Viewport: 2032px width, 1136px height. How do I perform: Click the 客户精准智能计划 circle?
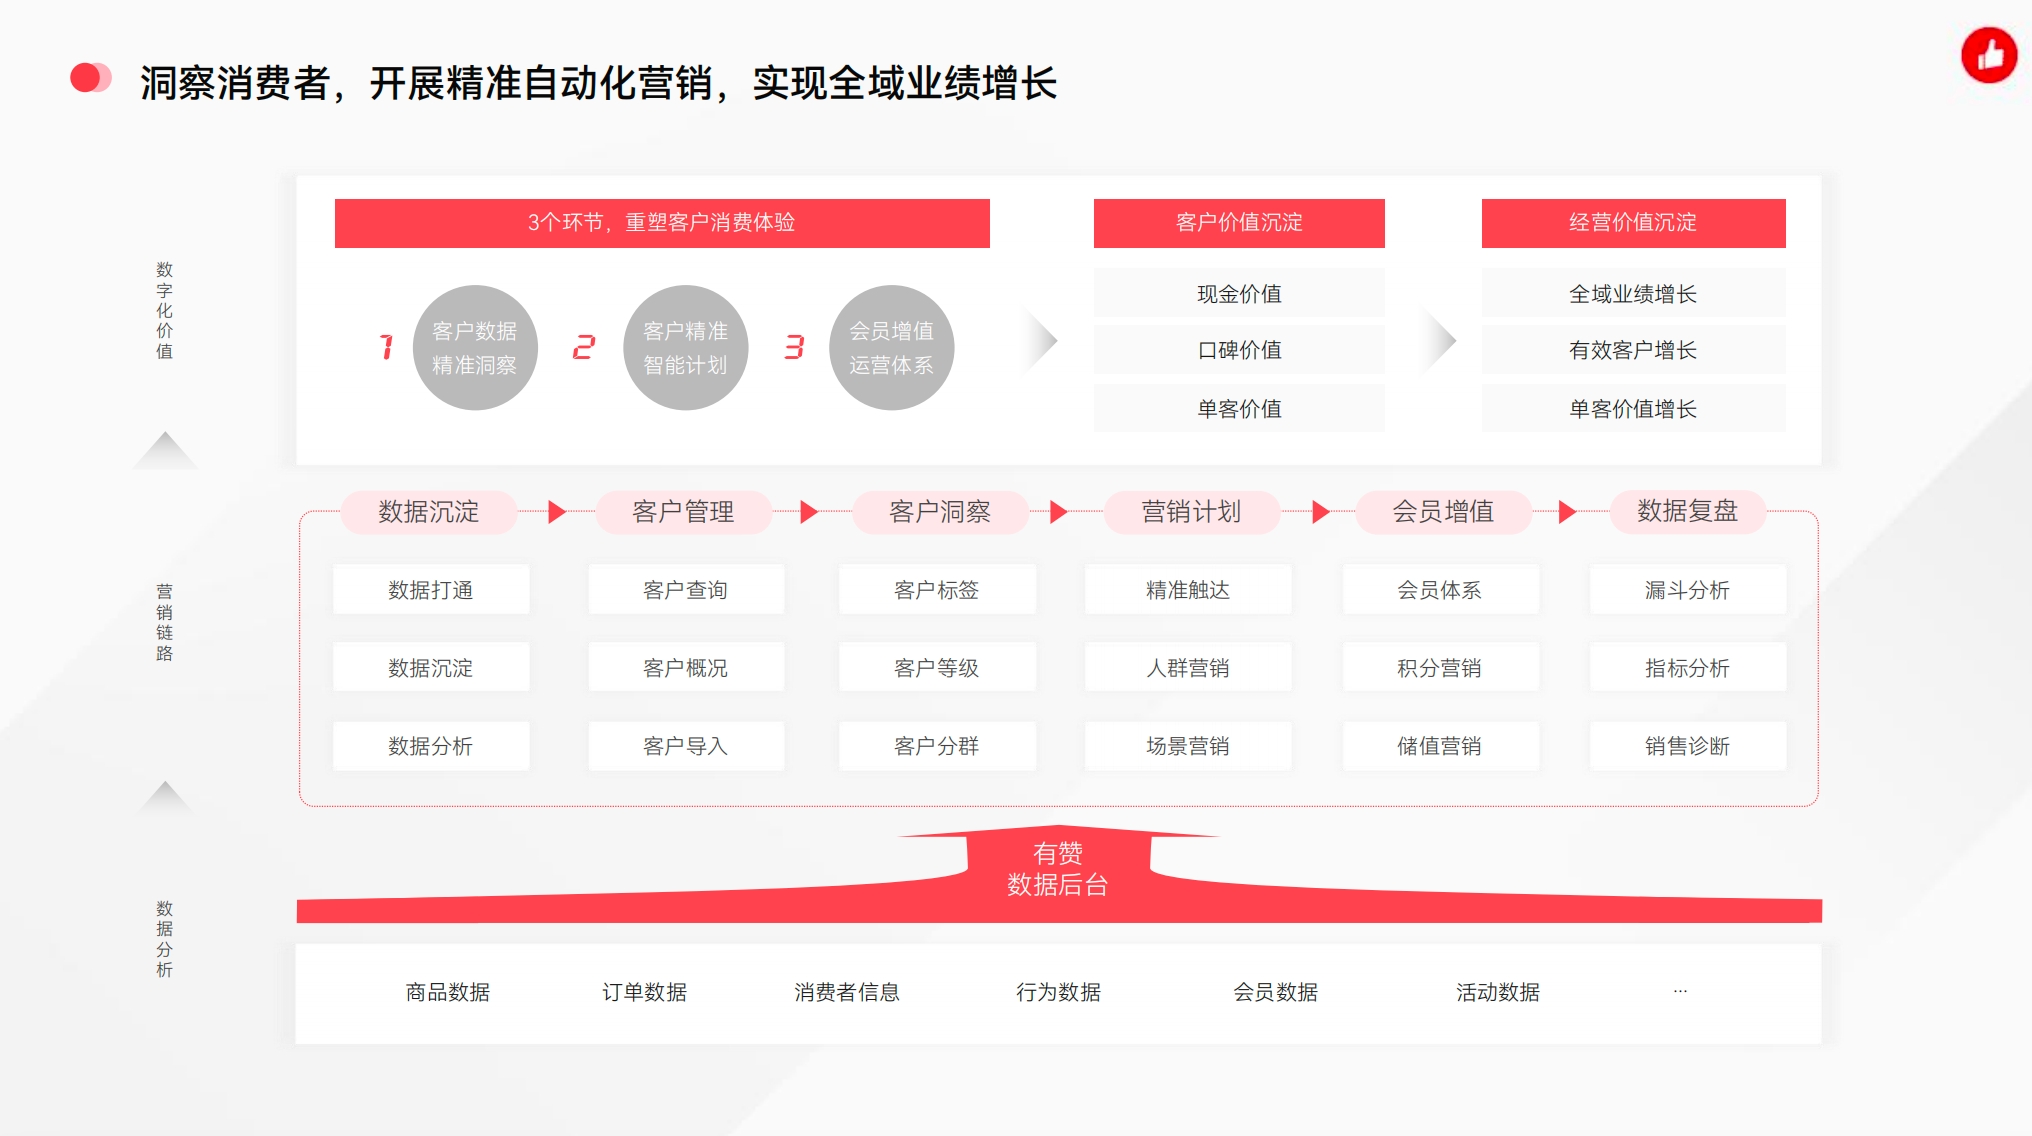tap(686, 348)
